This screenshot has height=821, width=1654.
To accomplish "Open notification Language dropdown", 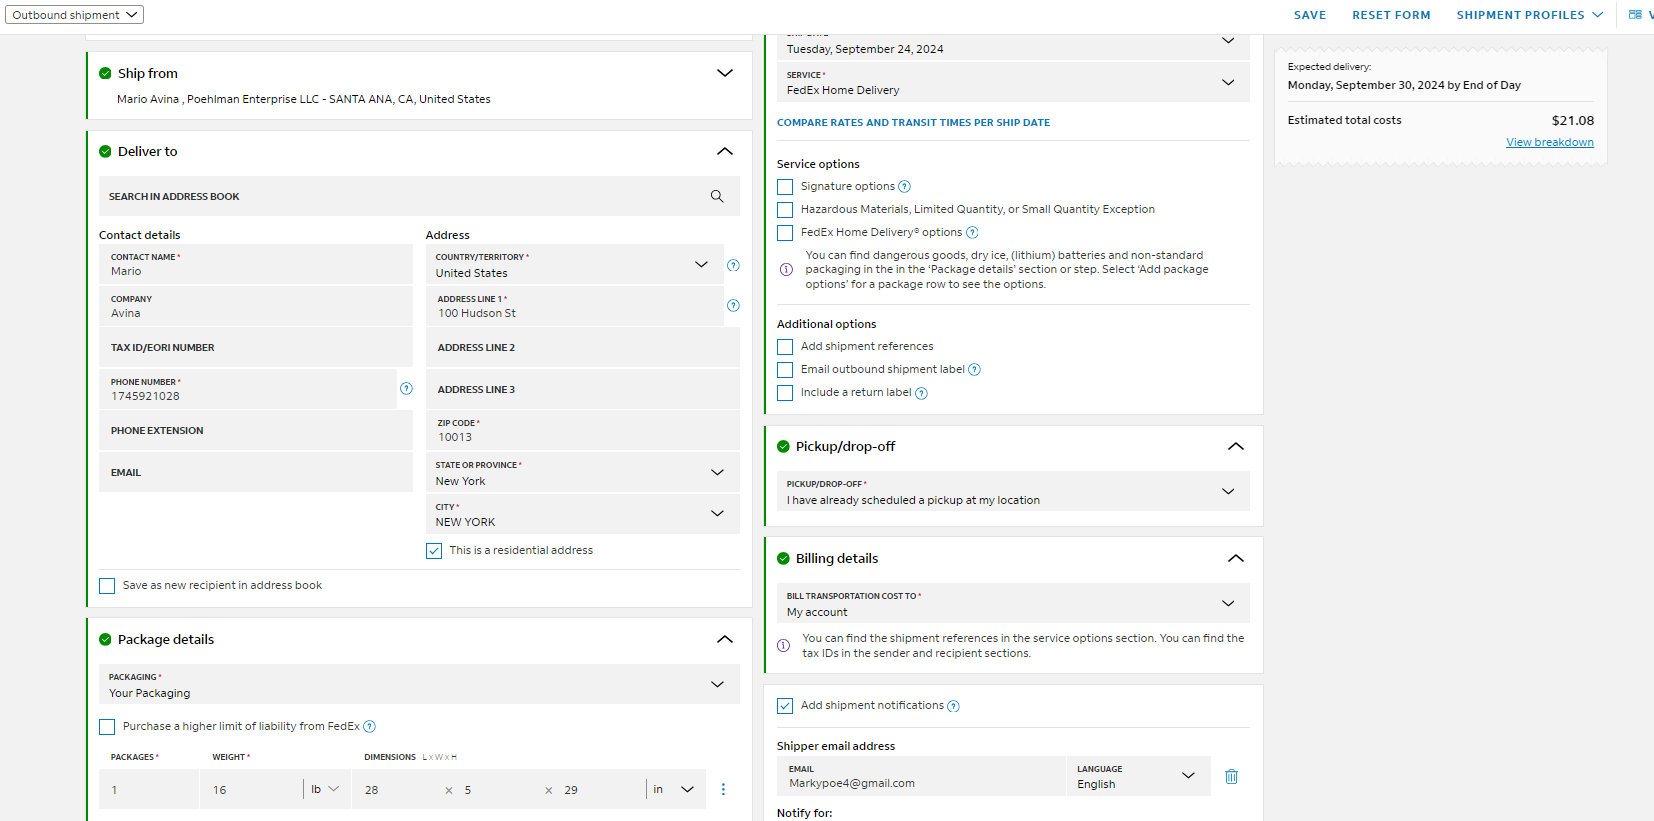I will coord(1138,776).
